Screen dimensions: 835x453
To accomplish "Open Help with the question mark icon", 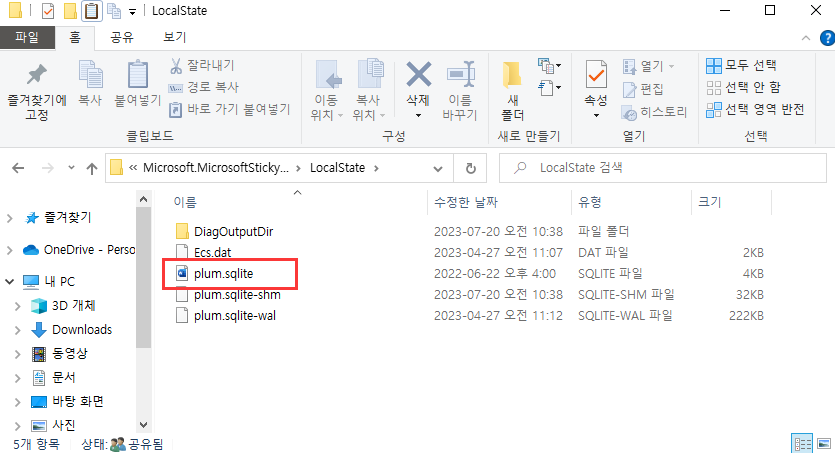I will click(828, 38).
